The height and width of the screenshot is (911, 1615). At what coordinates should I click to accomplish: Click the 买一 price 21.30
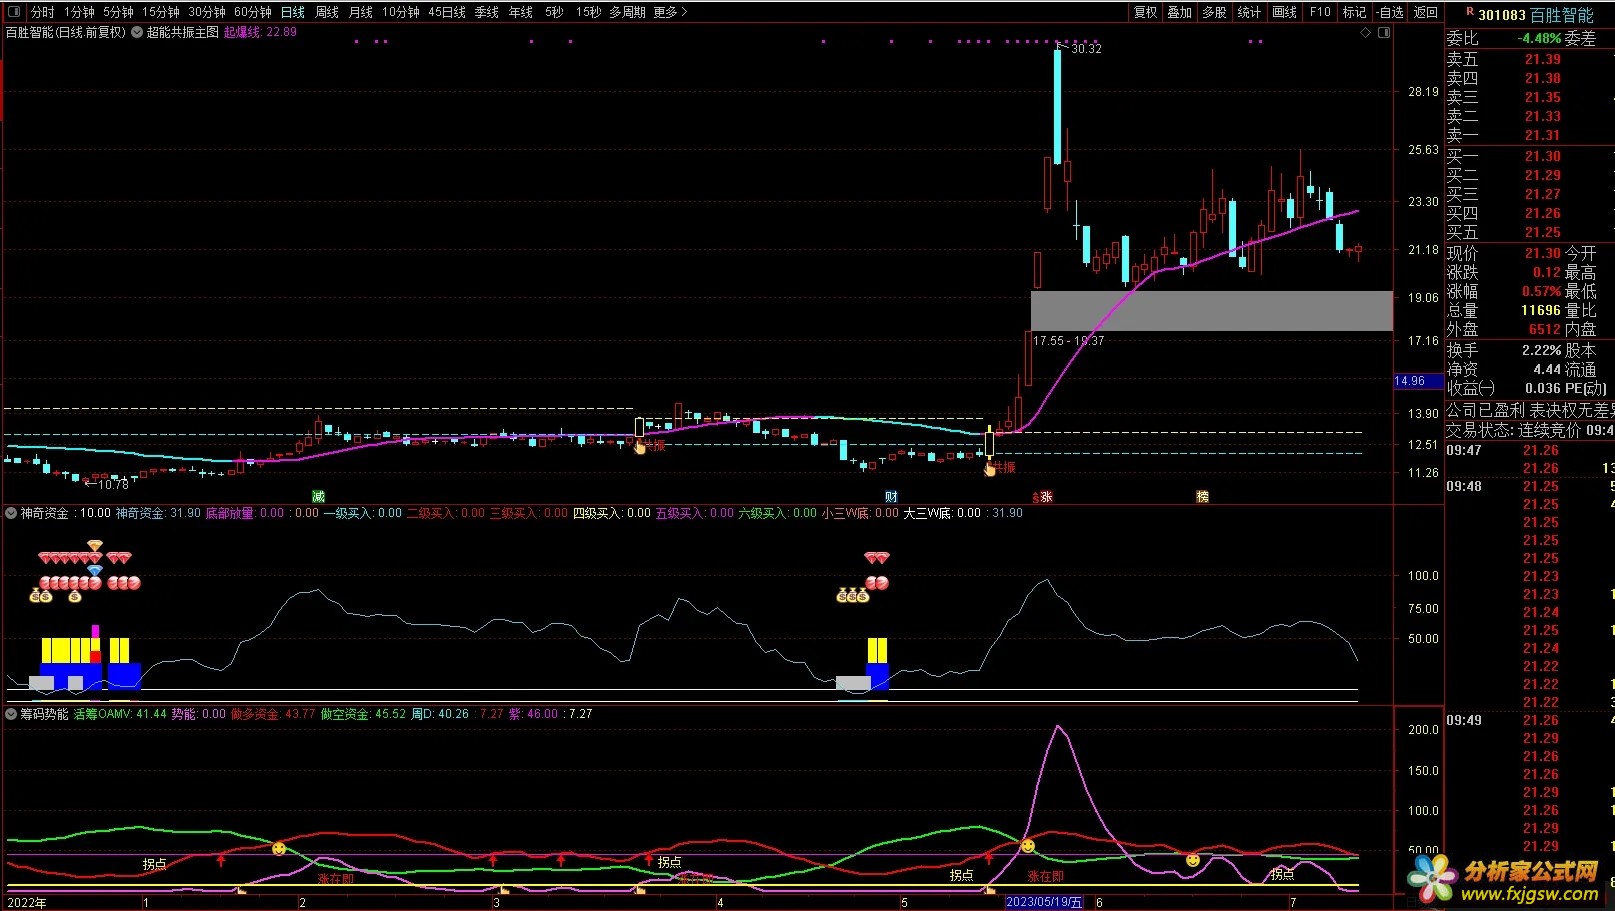pyautogui.click(x=1542, y=156)
